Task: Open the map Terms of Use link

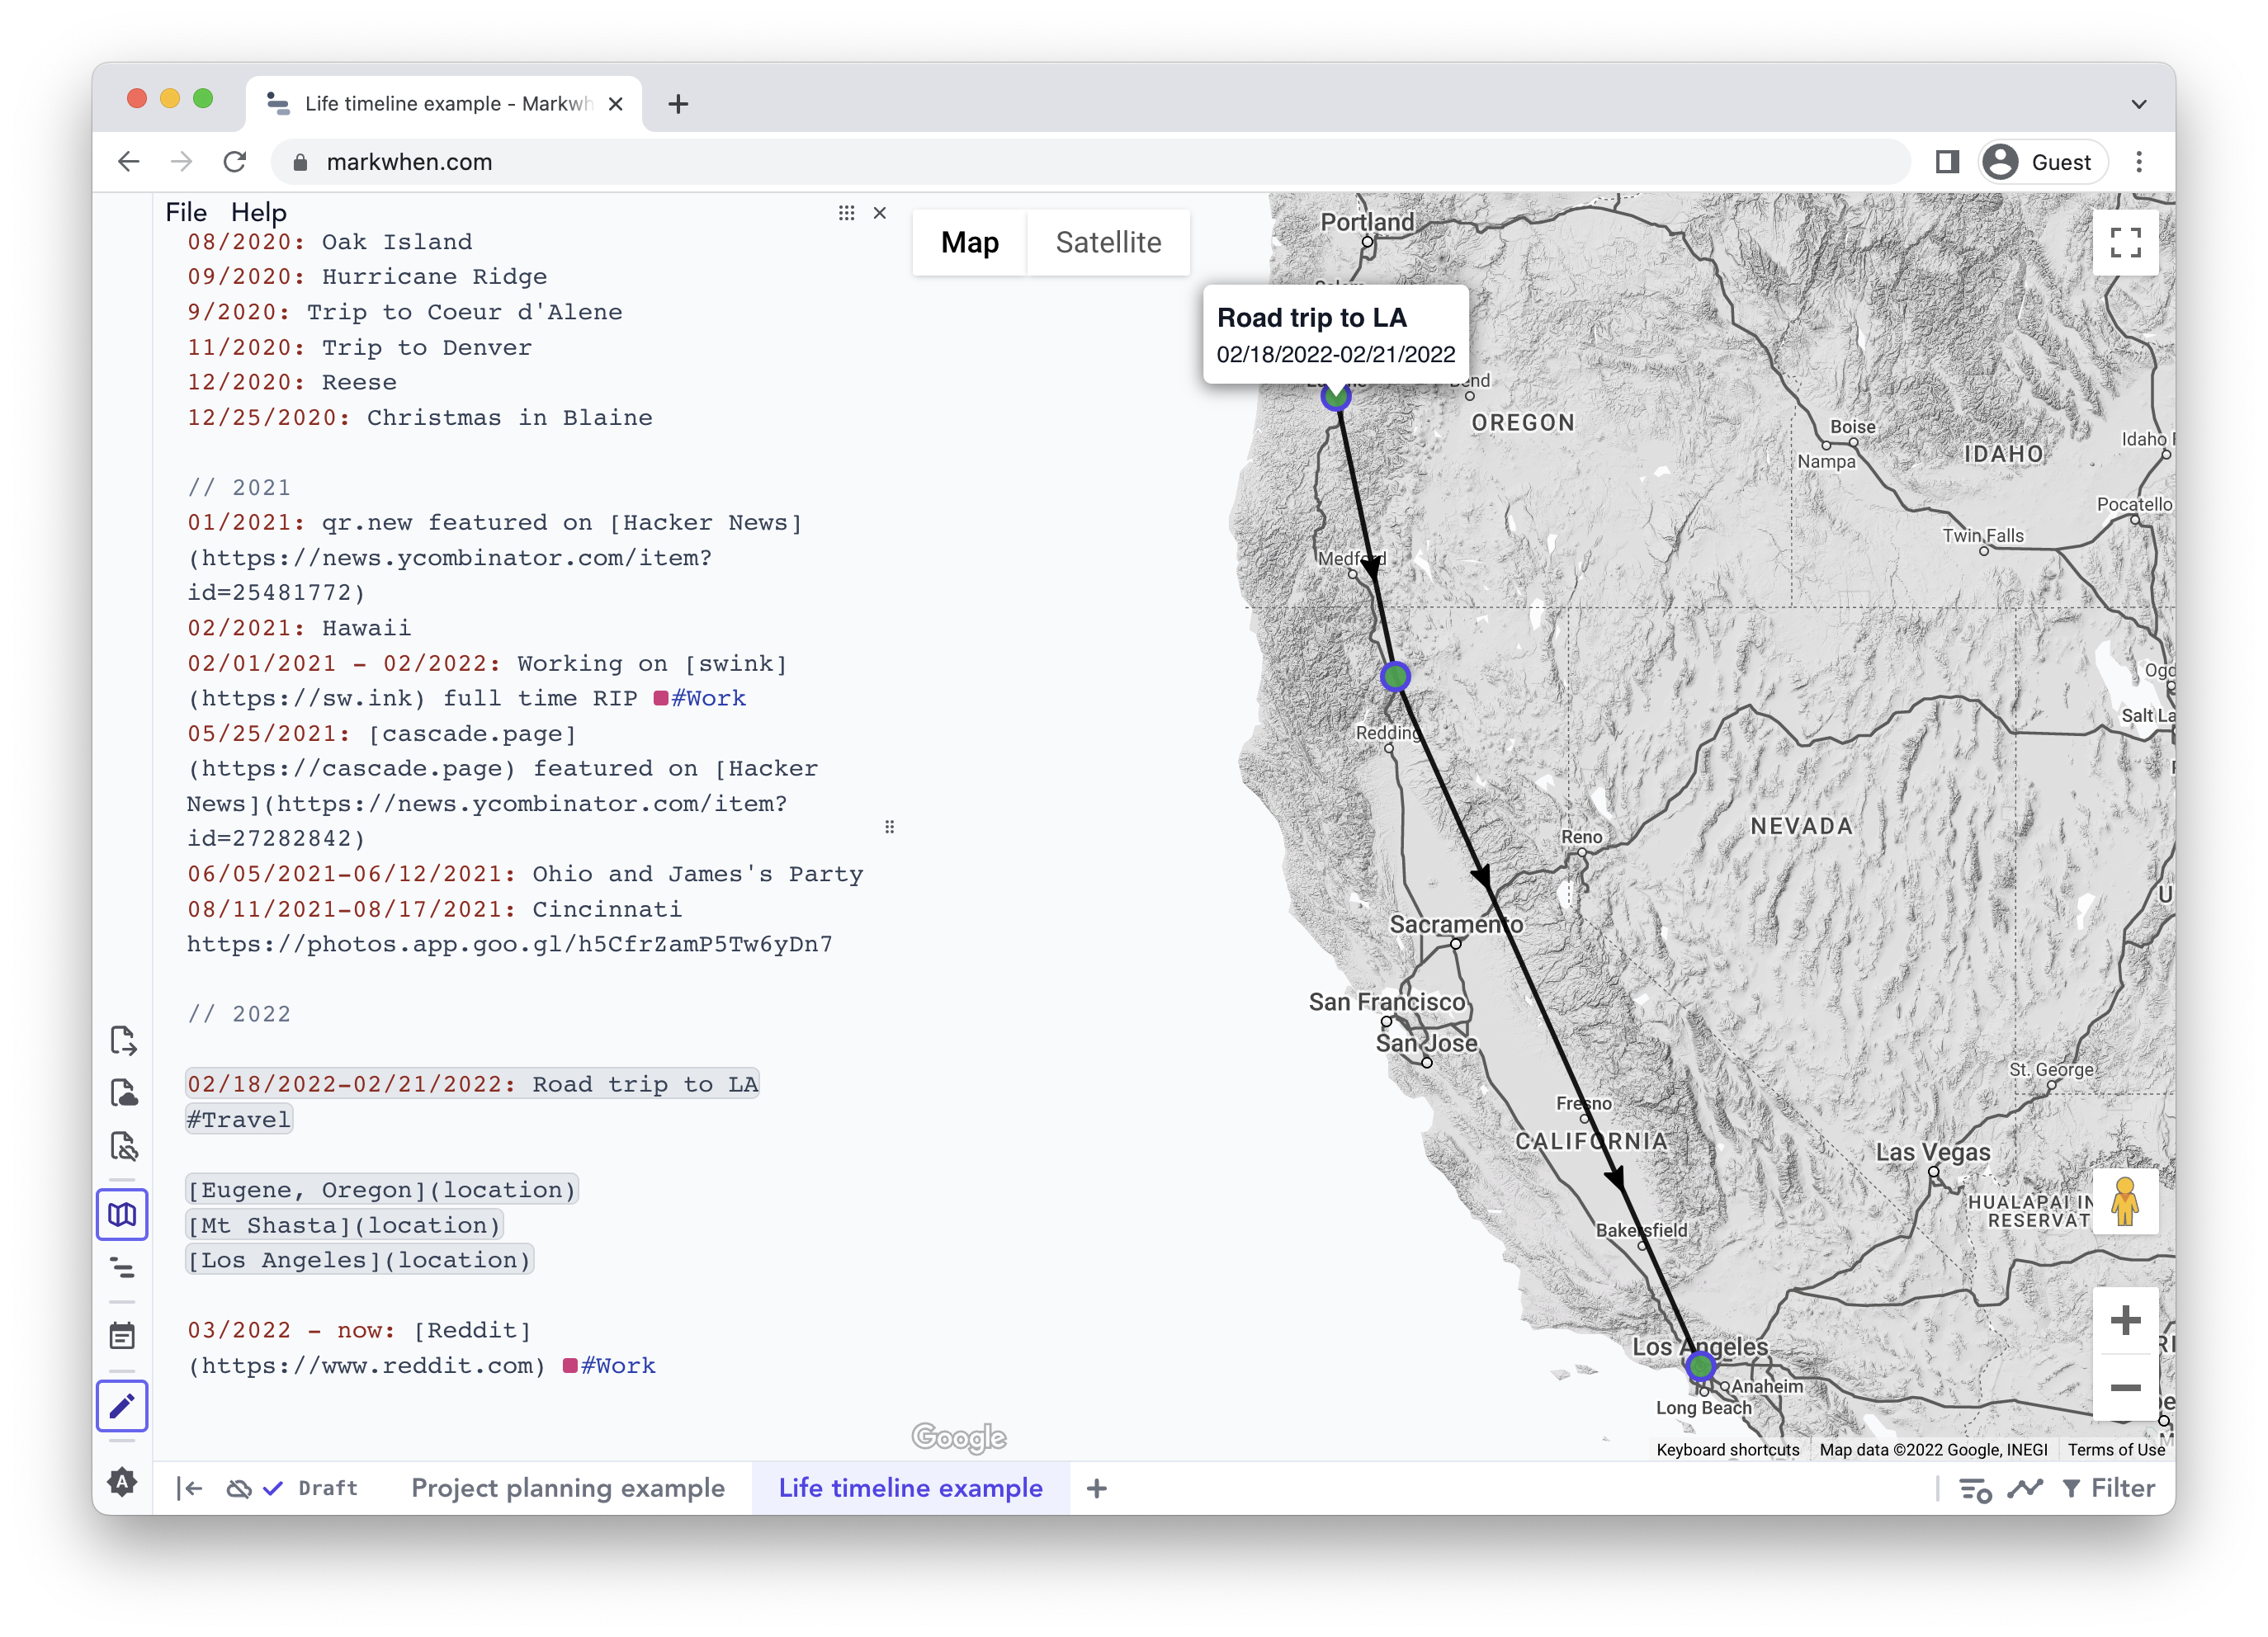Action: [x=2116, y=1450]
